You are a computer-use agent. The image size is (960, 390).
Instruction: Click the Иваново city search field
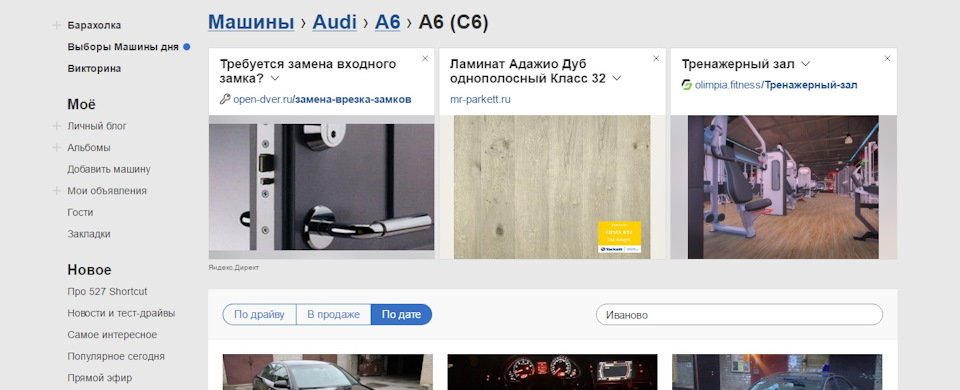740,315
